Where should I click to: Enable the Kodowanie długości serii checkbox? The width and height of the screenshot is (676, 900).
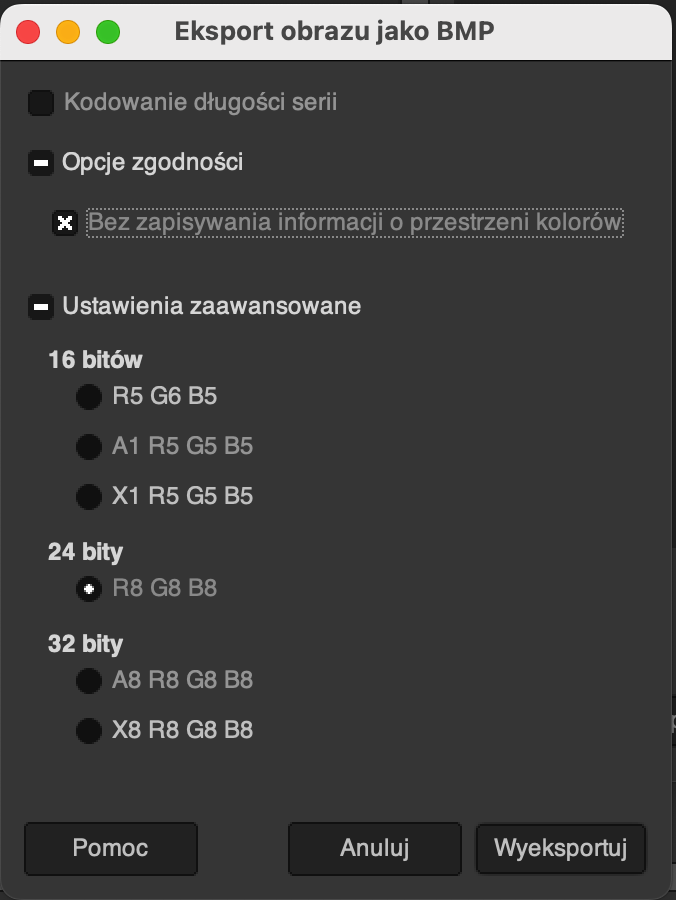tap(41, 103)
